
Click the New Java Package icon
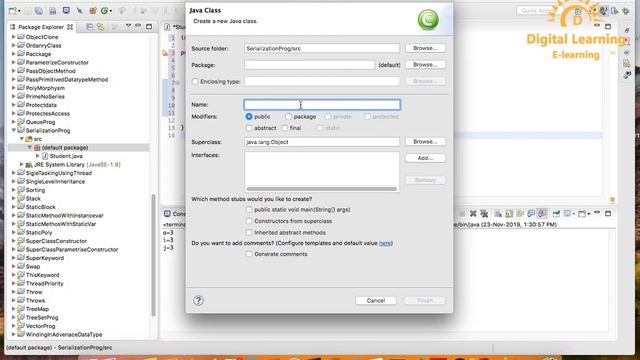coord(93,11)
